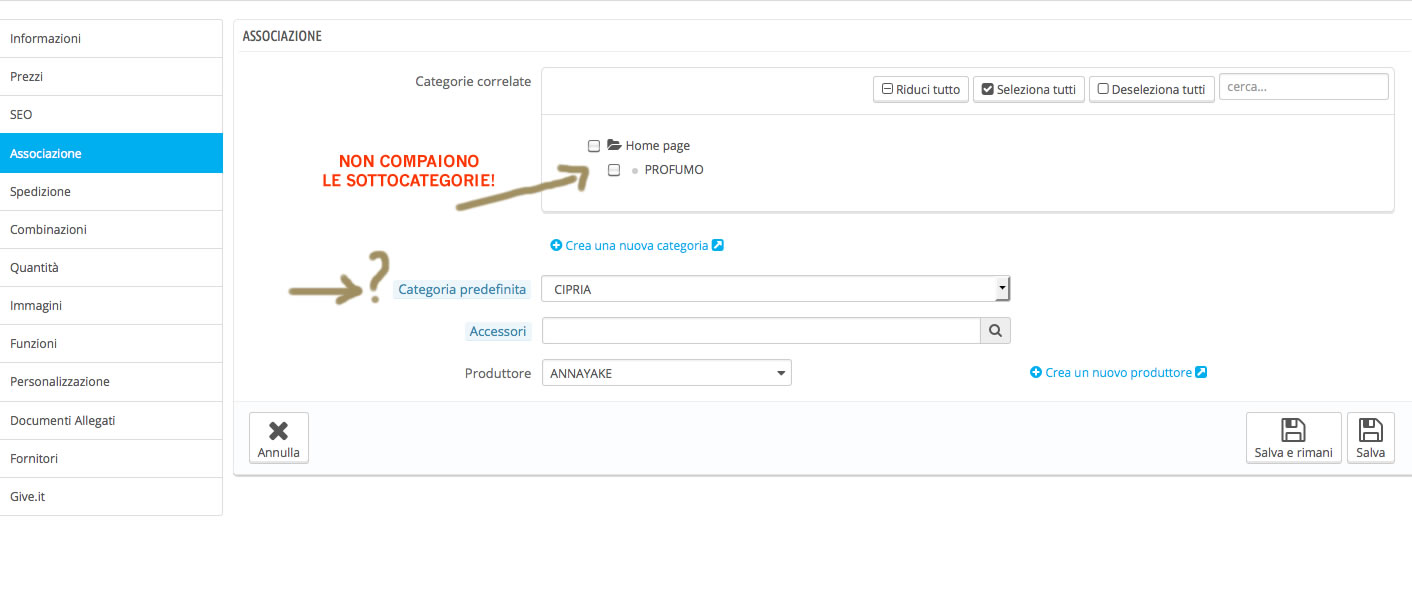Screen dimensions: 1412x593
Task: Click the floppy icon on Salva e rimani
Action: pyautogui.click(x=1293, y=430)
